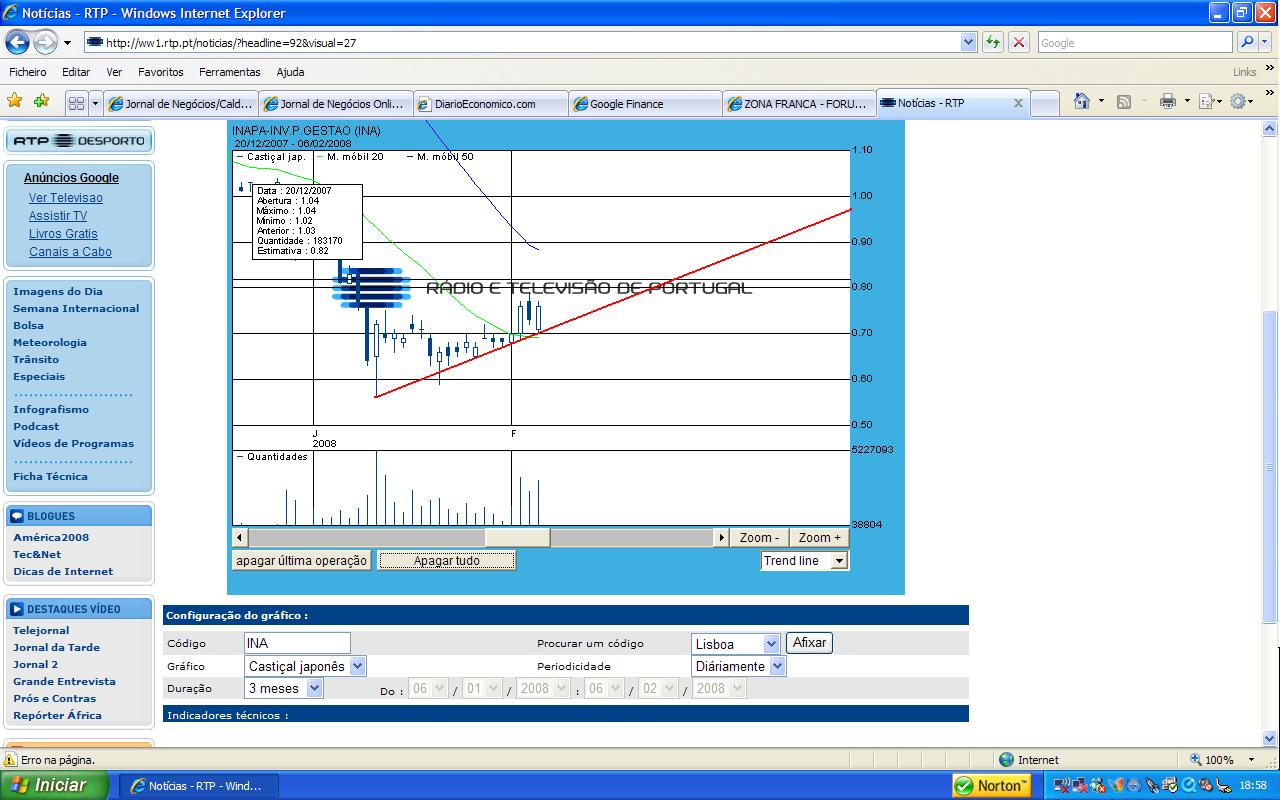Click the Home house icon in toolbar
The height and width of the screenshot is (800, 1280).
click(x=1081, y=101)
